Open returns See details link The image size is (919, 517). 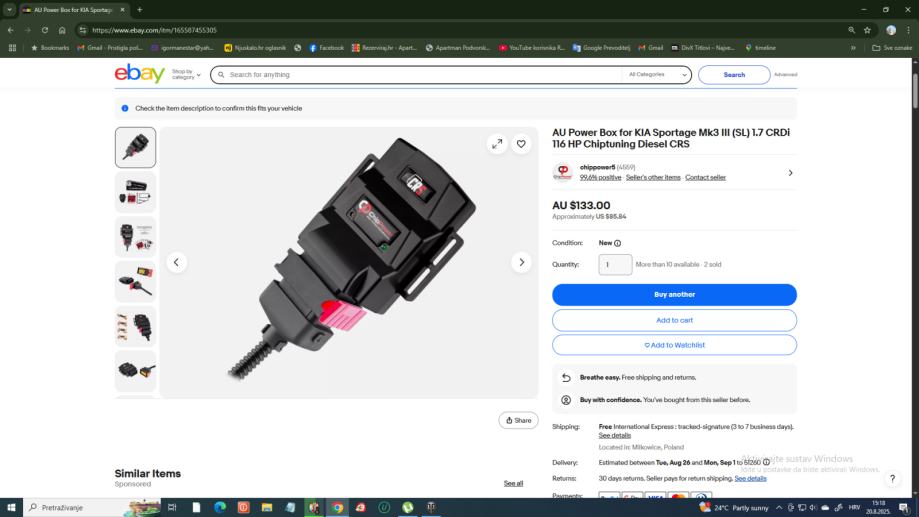[750, 478]
